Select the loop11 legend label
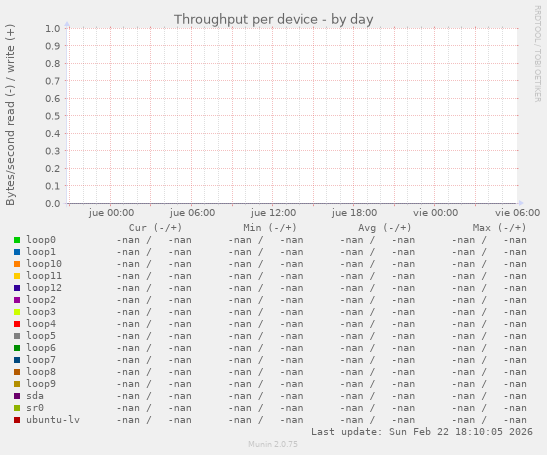 pos(44,276)
